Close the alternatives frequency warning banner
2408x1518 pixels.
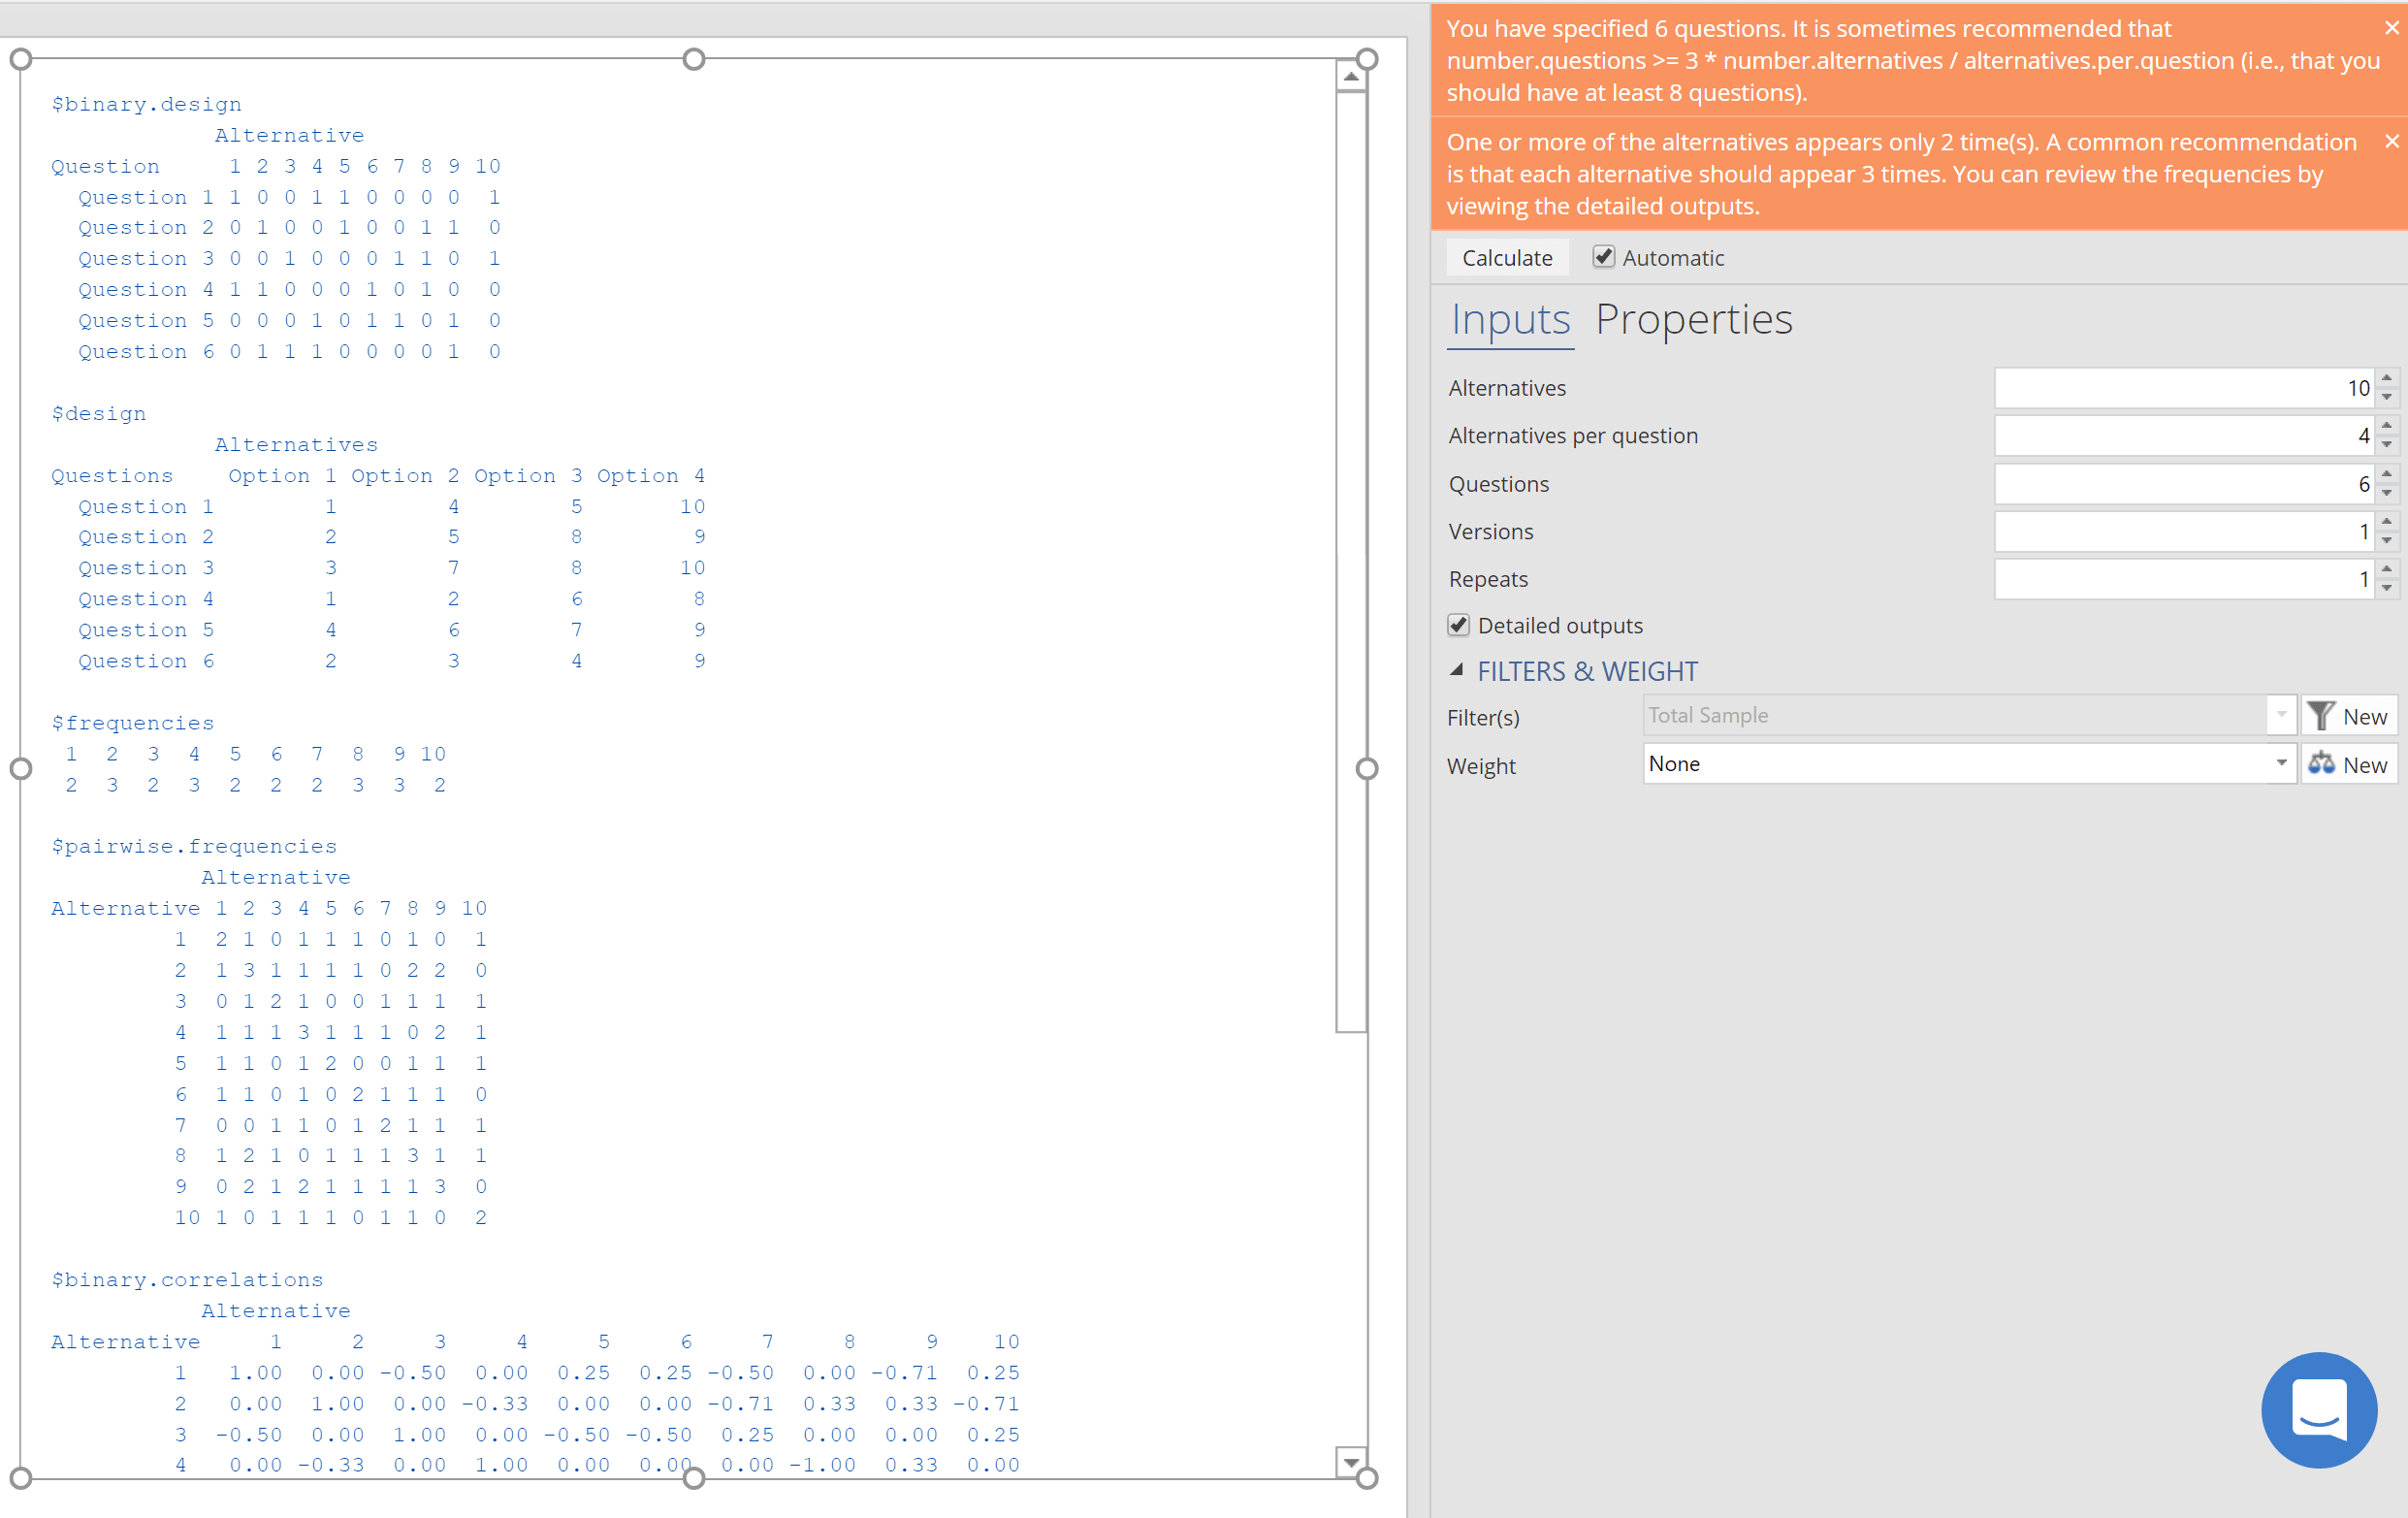pyautogui.click(x=2391, y=142)
